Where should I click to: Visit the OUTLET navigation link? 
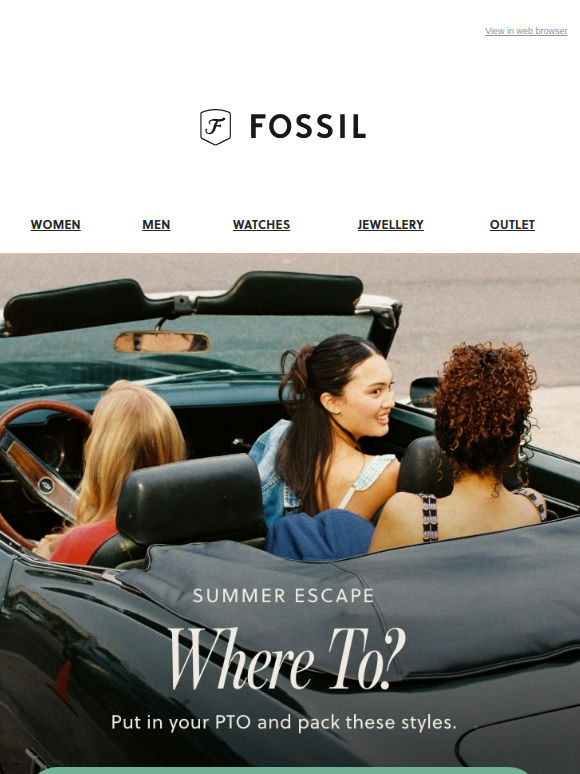click(512, 225)
